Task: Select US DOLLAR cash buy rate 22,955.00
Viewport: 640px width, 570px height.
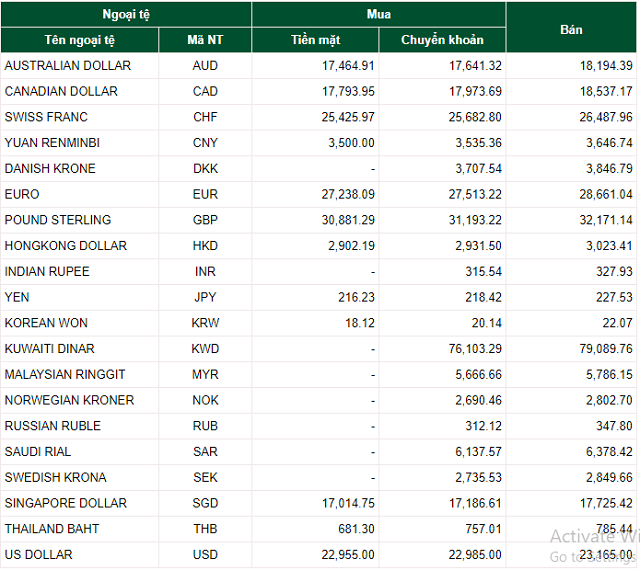Action: [348, 555]
